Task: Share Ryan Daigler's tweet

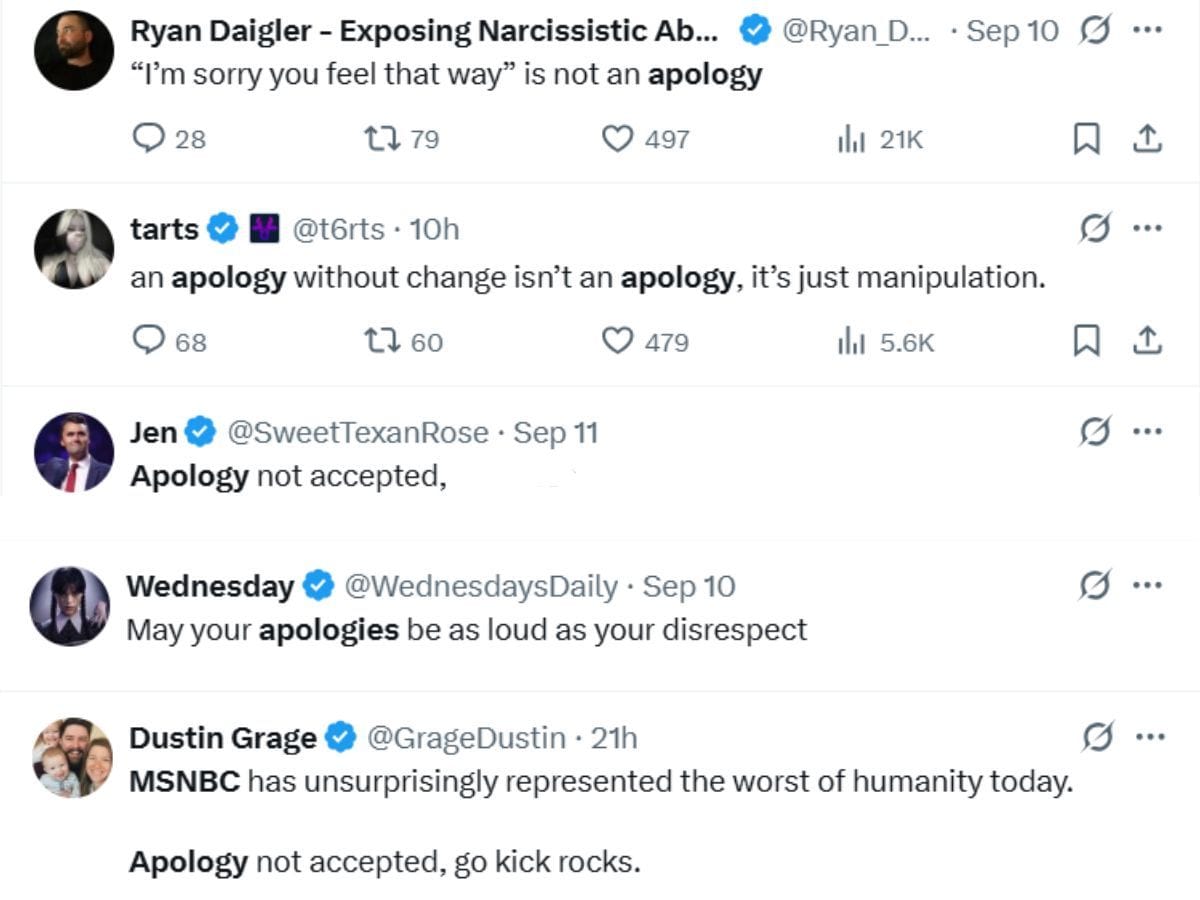Action: (1146, 139)
